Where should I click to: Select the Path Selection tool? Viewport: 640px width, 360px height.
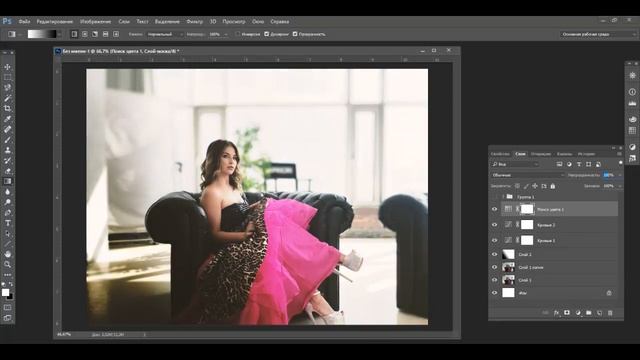click(7, 233)
